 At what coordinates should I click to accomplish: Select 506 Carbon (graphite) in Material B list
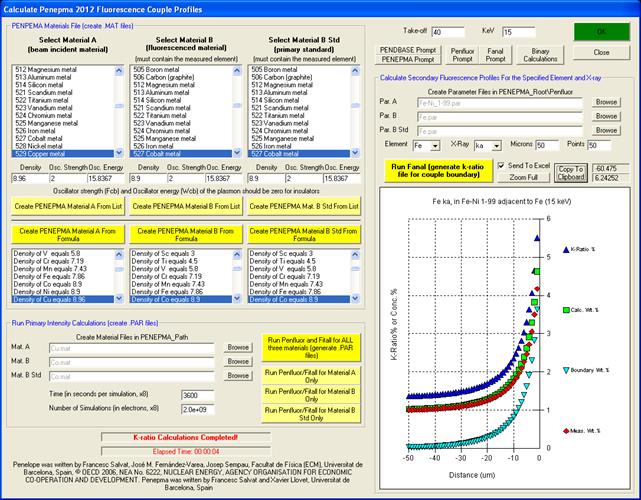(181, 77)
